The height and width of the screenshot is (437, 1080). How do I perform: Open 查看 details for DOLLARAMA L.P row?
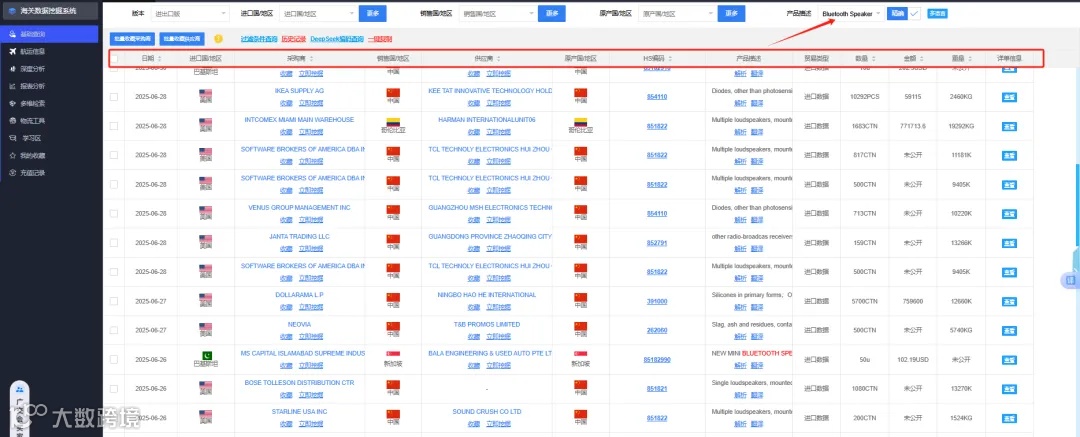[1009, 301]
